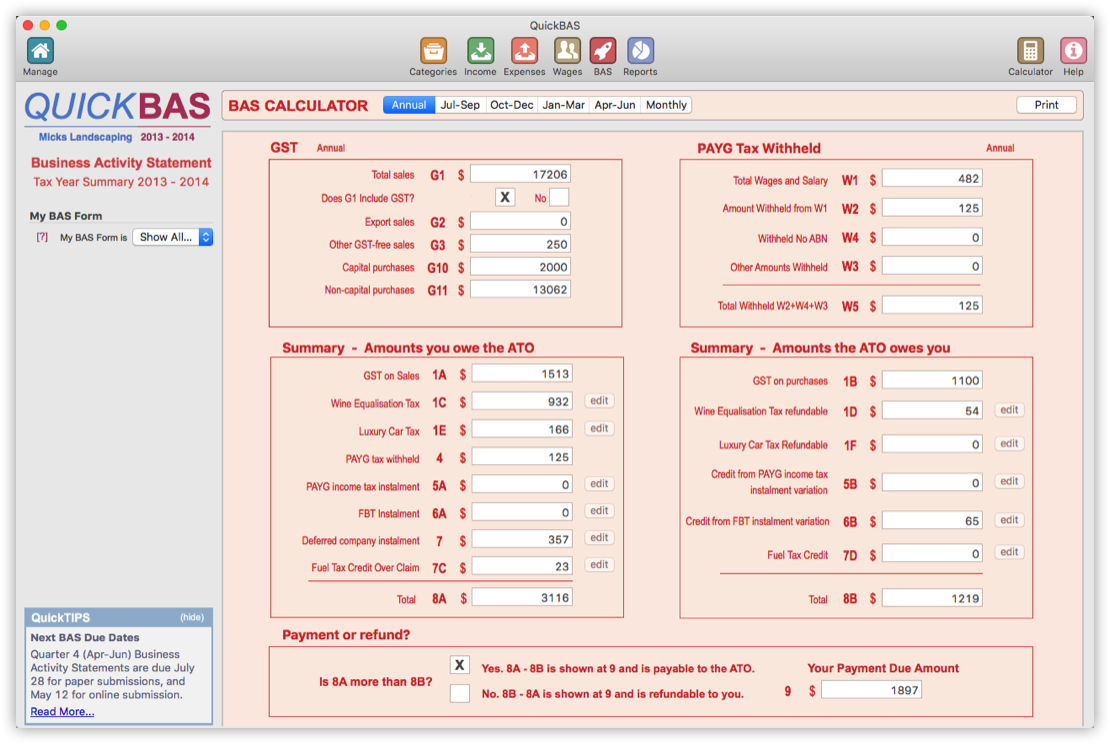
Task: Check the No box under Is 8A more than 8B
Action: point(459,691)
